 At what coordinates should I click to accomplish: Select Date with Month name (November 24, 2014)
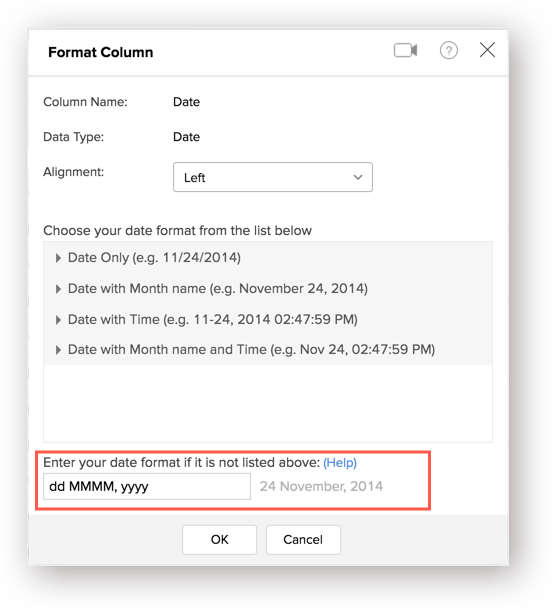click(218, 289)
